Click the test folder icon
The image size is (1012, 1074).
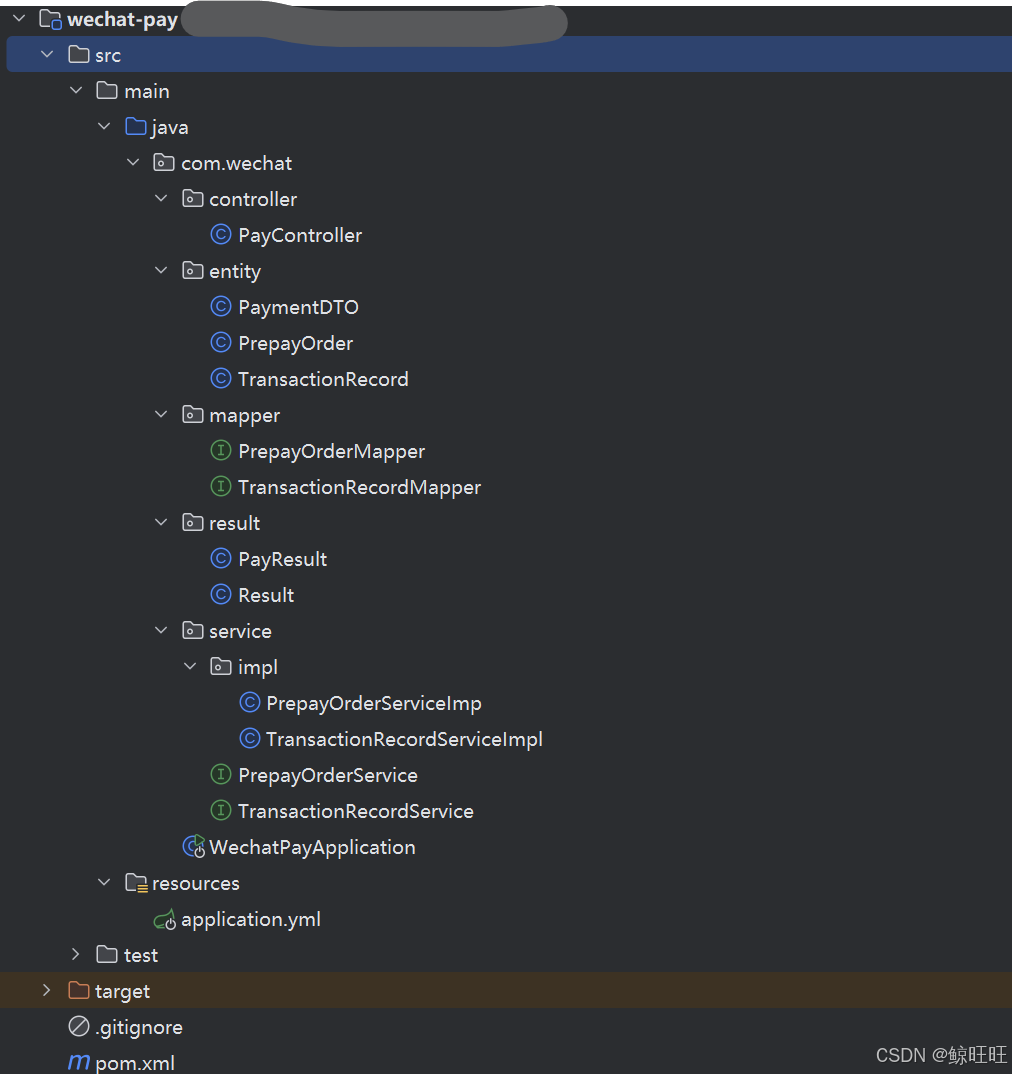coord(107,954)
